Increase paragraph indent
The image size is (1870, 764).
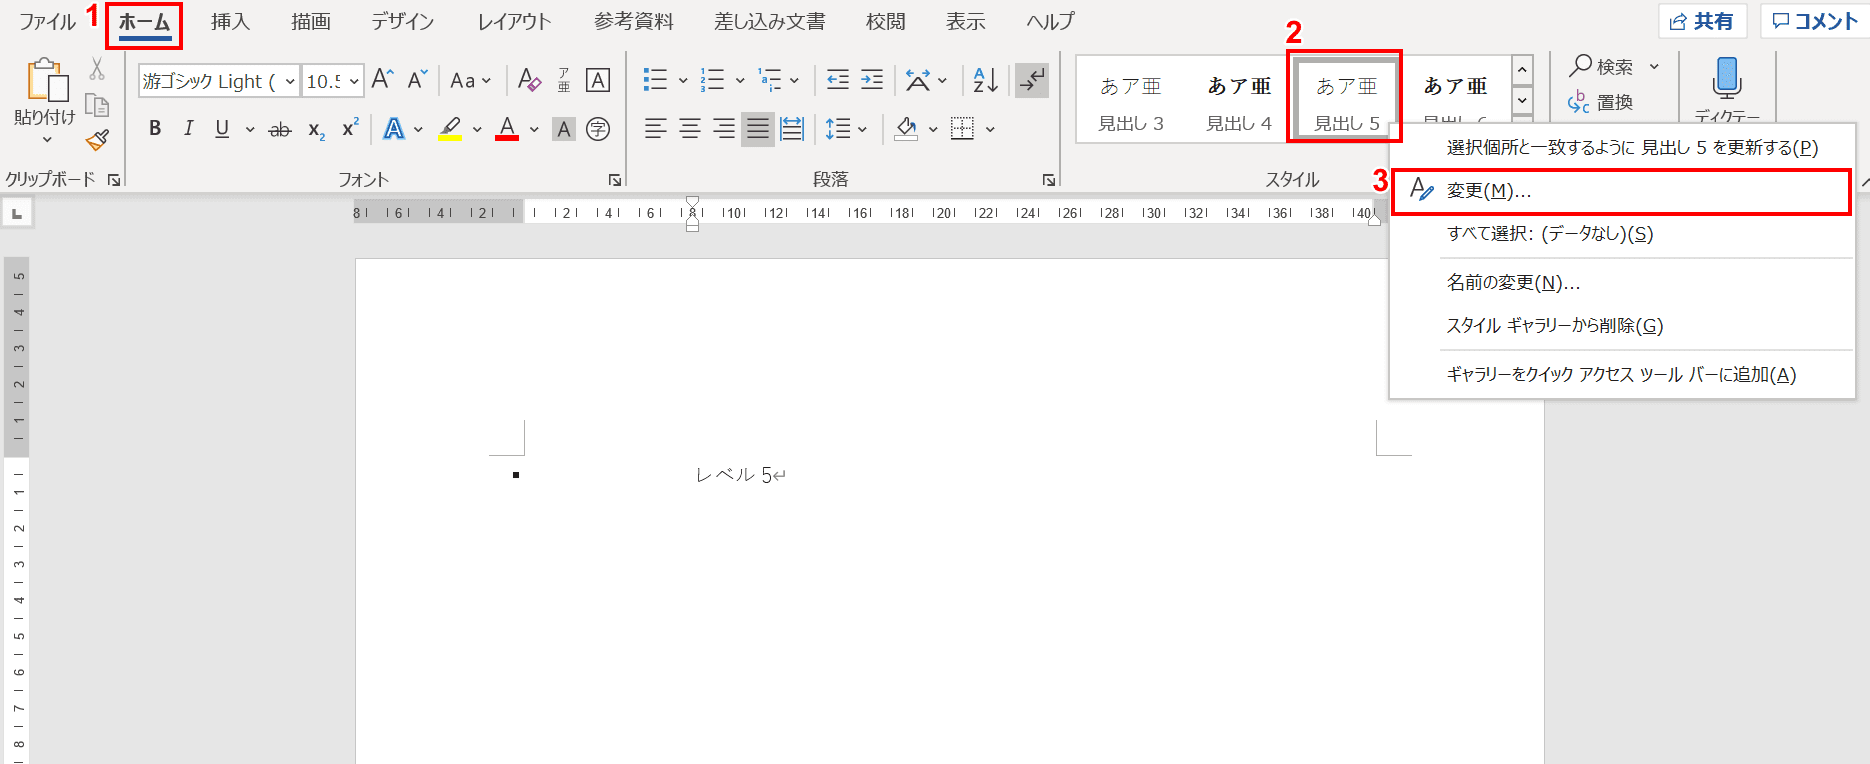(872, 80)
